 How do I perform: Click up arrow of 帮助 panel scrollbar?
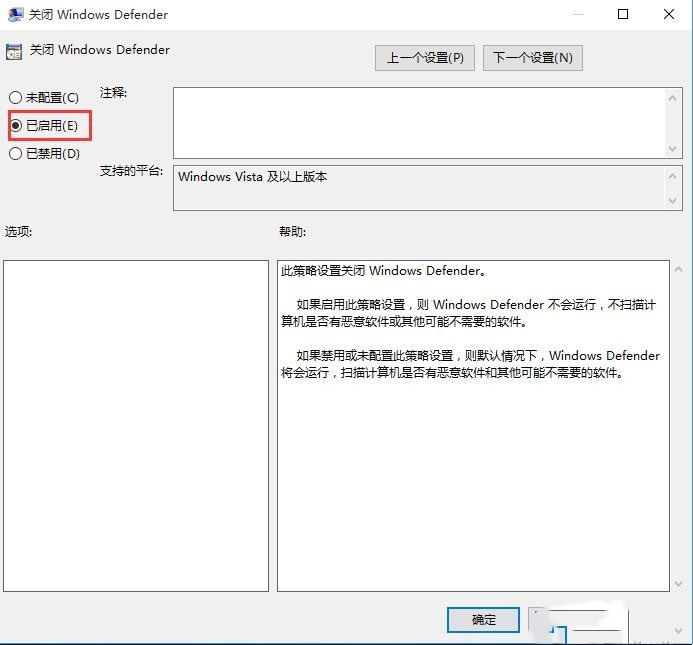click(678, 269)
